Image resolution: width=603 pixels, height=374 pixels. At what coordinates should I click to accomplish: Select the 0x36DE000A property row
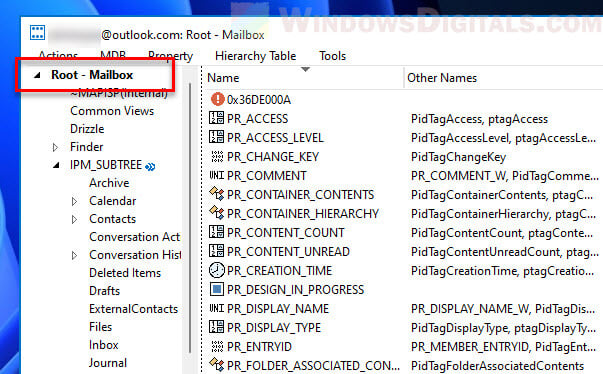259,100
